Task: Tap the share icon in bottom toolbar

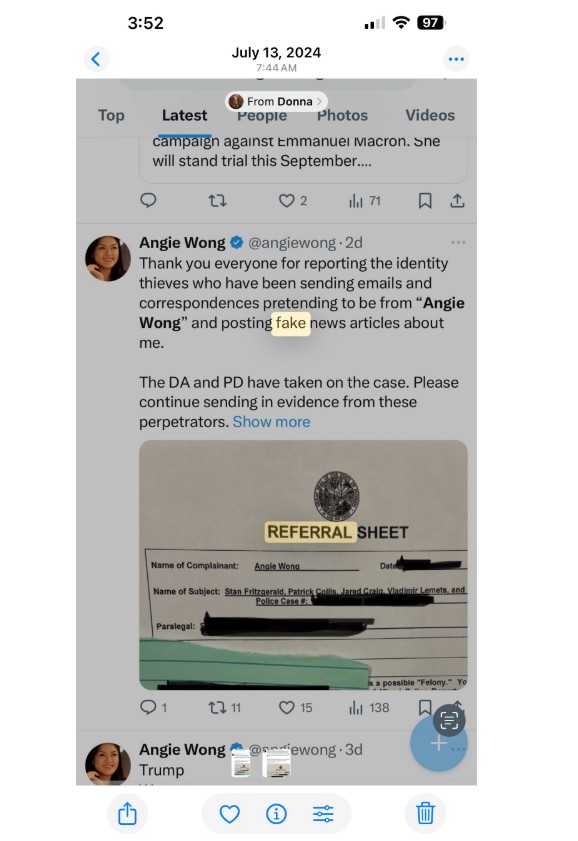Action: 127,814
